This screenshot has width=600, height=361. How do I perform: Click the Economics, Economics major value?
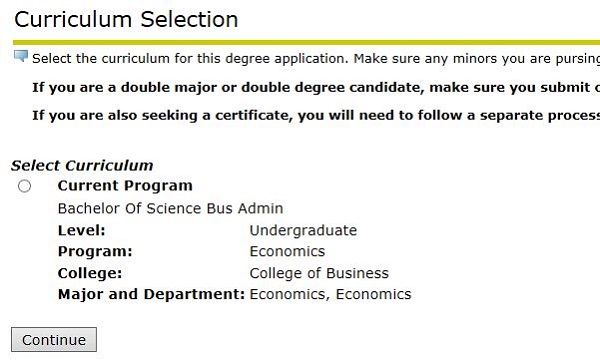pos(330,294)
